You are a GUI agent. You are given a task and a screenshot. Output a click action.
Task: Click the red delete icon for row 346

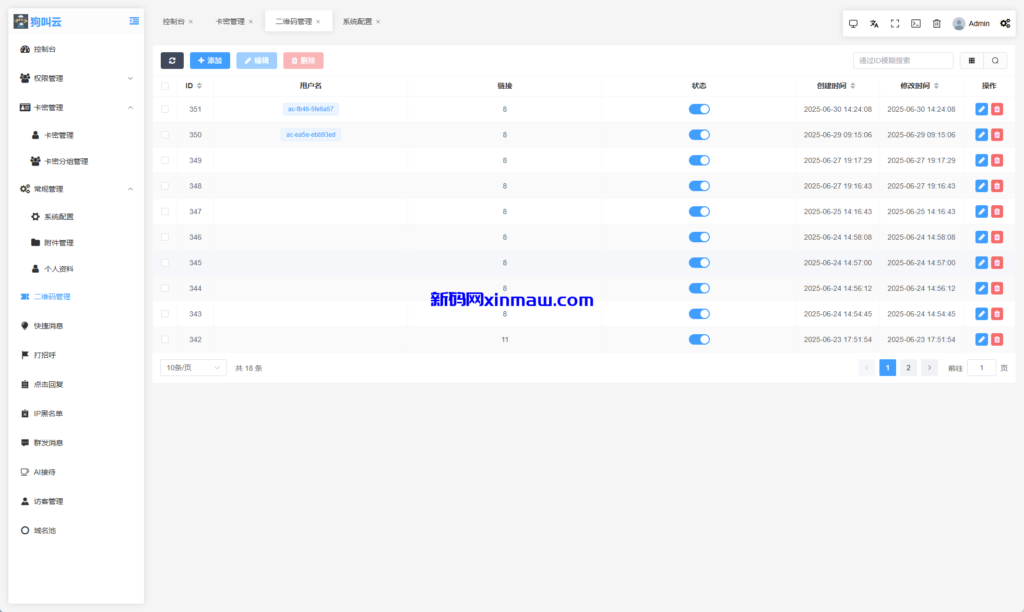[x=997, y=237]
